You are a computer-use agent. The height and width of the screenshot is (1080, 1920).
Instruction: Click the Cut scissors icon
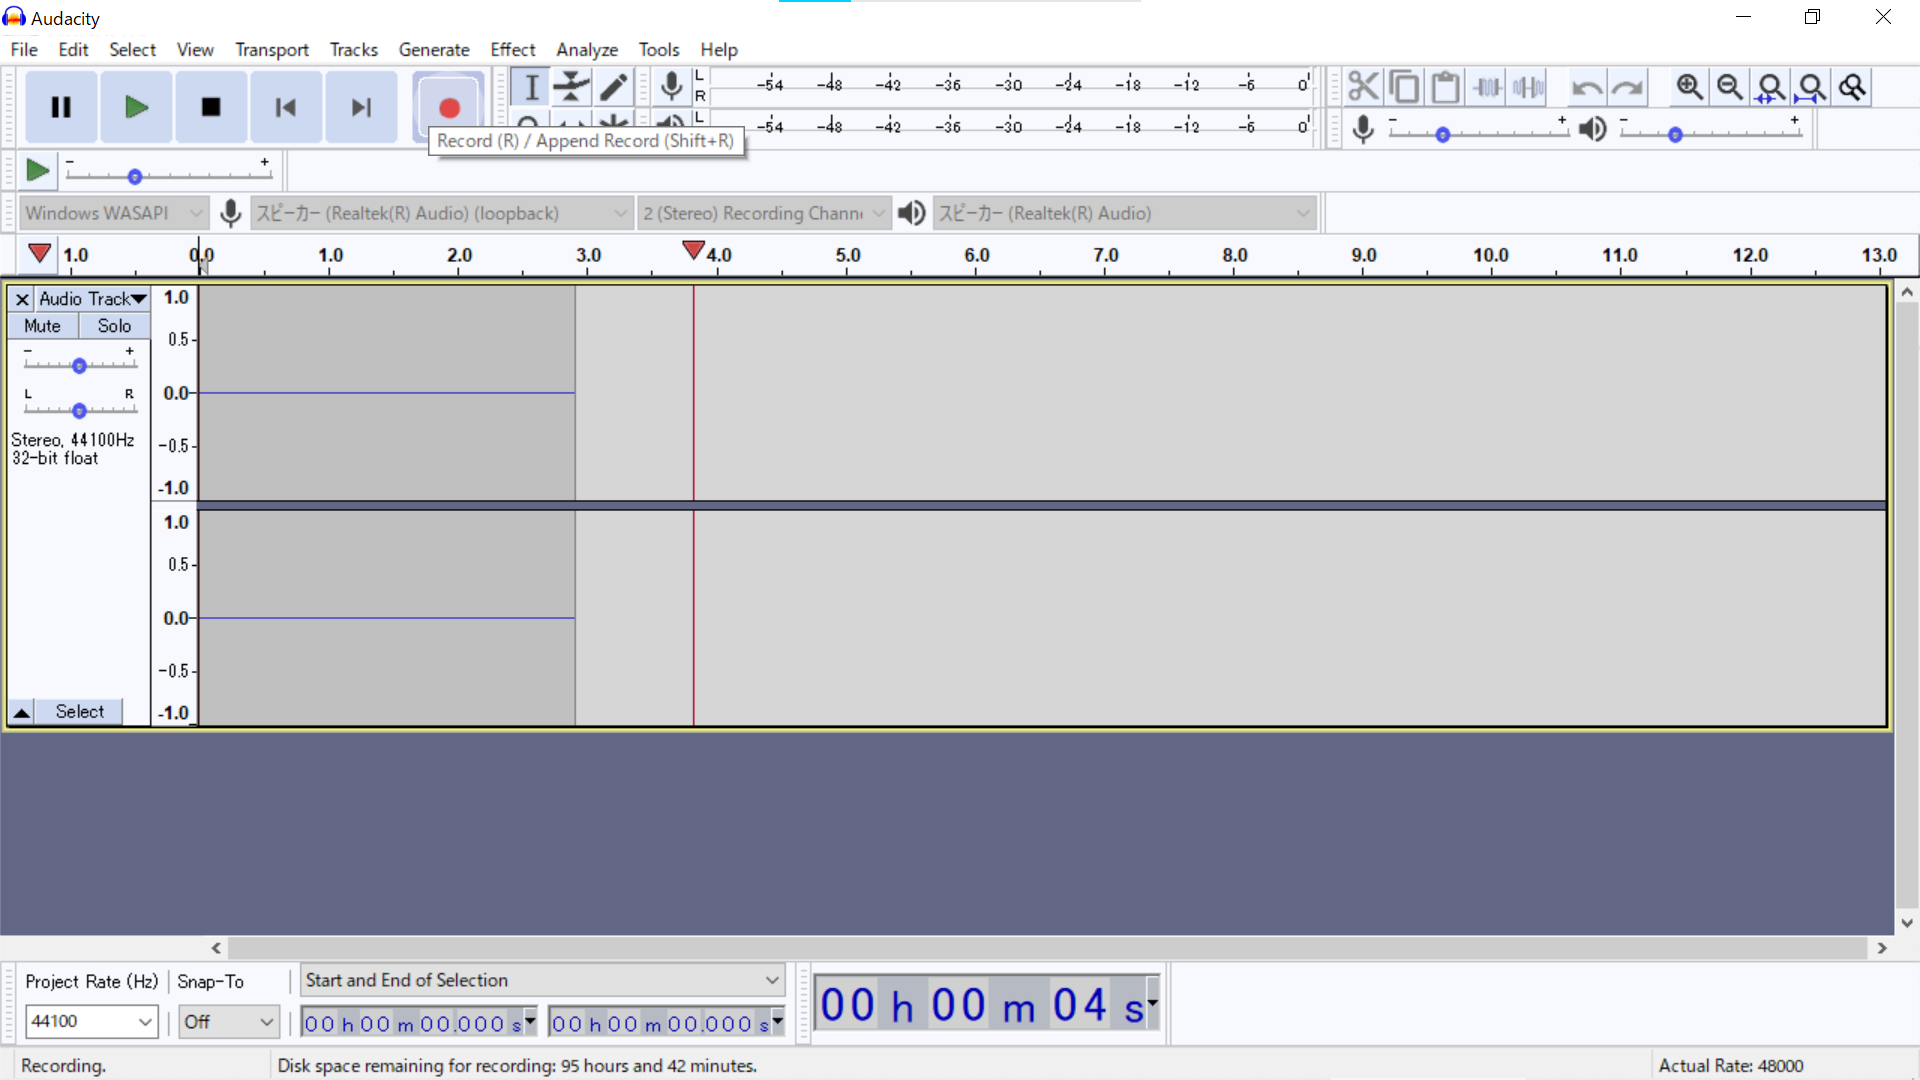[x=1363, y=87]
